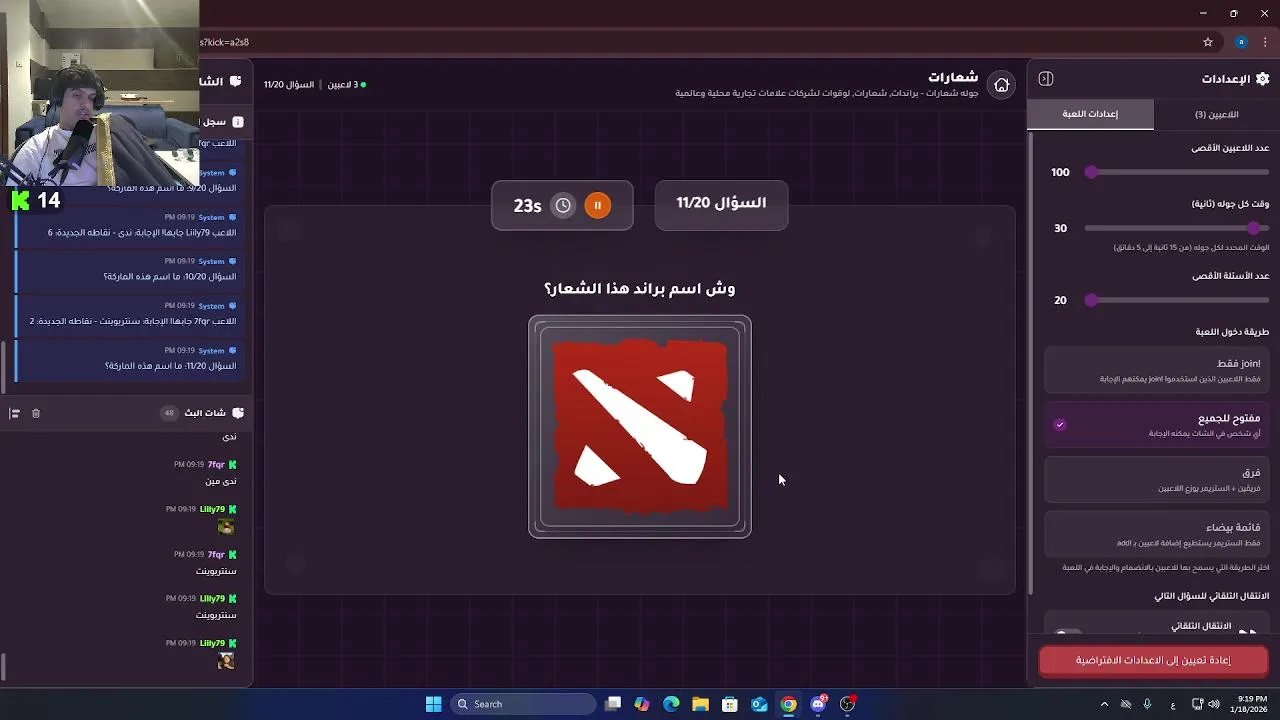Viewport: 1280px width, 720px height.
Task: Open Task View on taskbar
Action: [613, 704]
